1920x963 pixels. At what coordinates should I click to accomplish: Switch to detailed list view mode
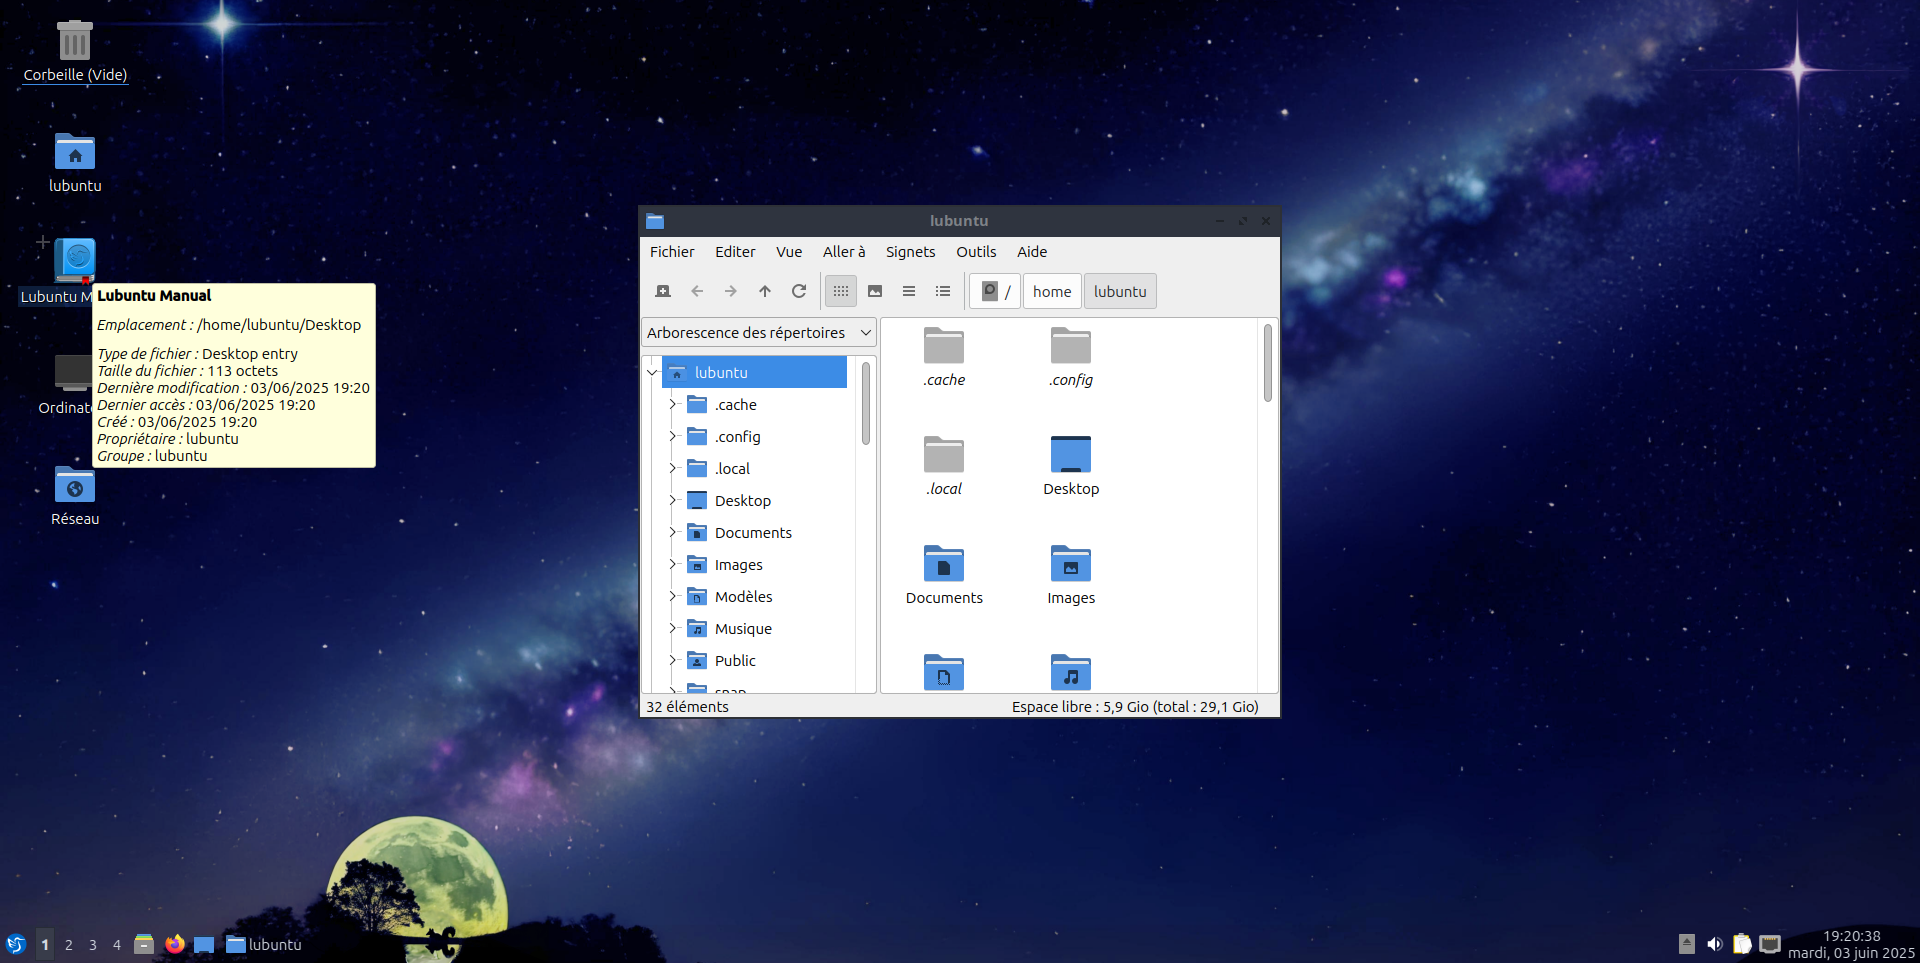click(943, 291)
